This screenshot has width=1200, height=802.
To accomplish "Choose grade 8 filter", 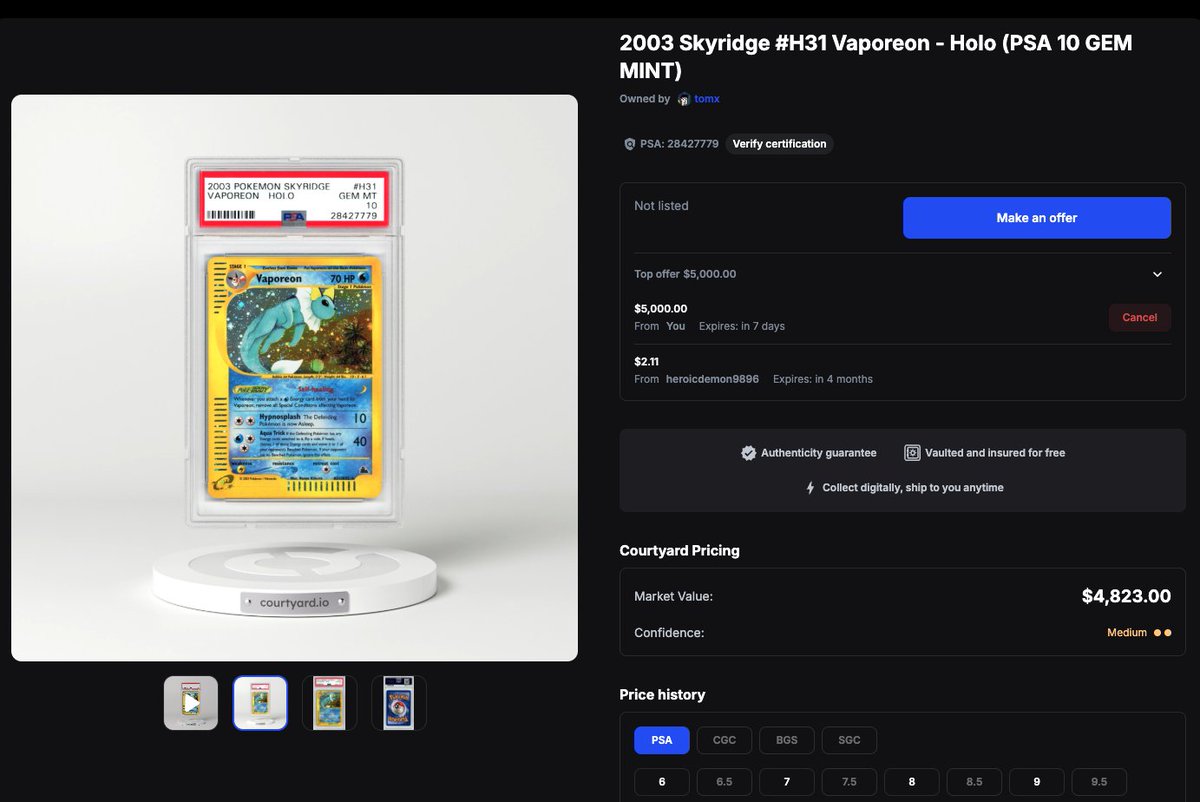I will (911, 782).
